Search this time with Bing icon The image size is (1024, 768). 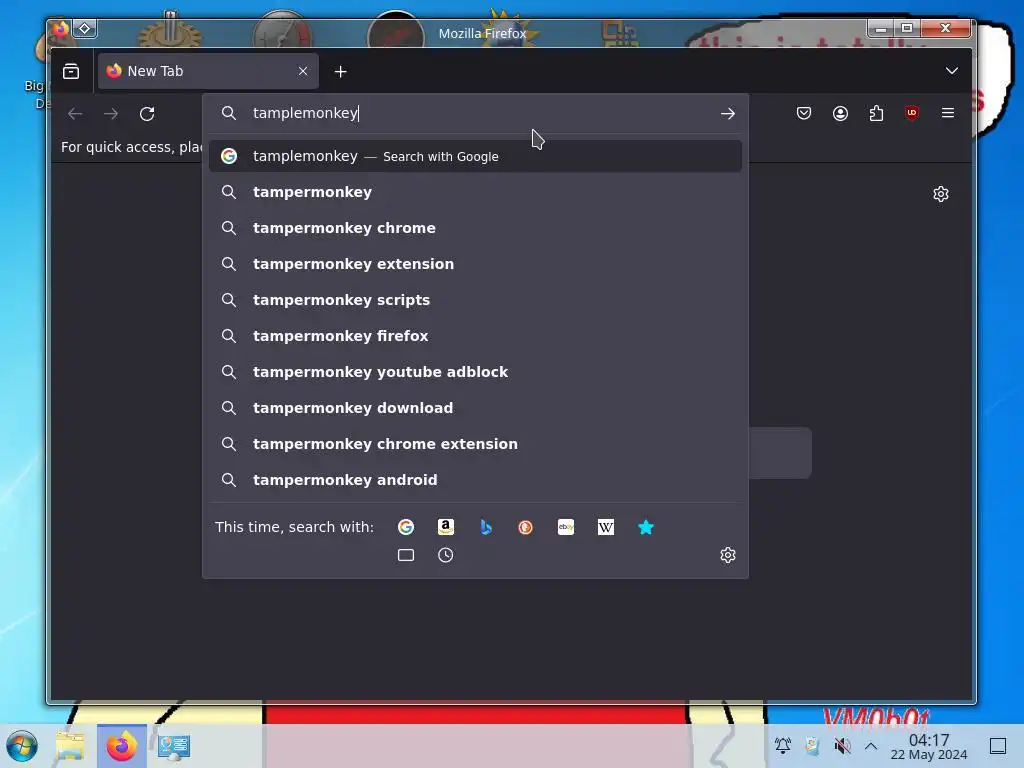point(486,527)
